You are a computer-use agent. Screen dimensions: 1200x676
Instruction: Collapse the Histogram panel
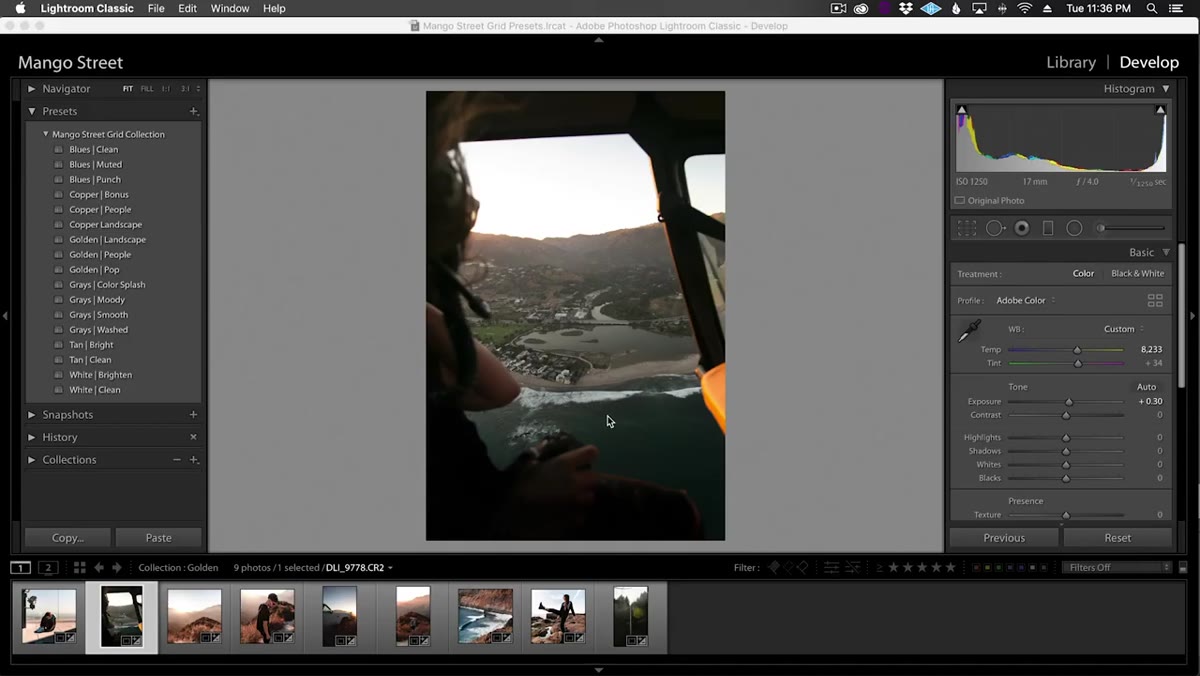click(x=1165, y=89)
